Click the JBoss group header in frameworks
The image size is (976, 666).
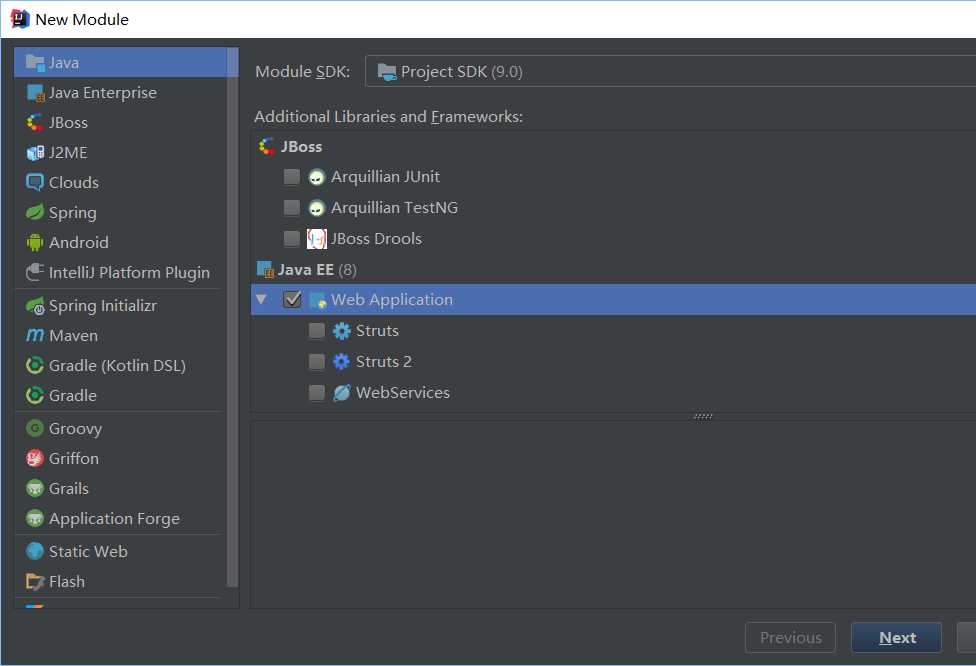301,147
